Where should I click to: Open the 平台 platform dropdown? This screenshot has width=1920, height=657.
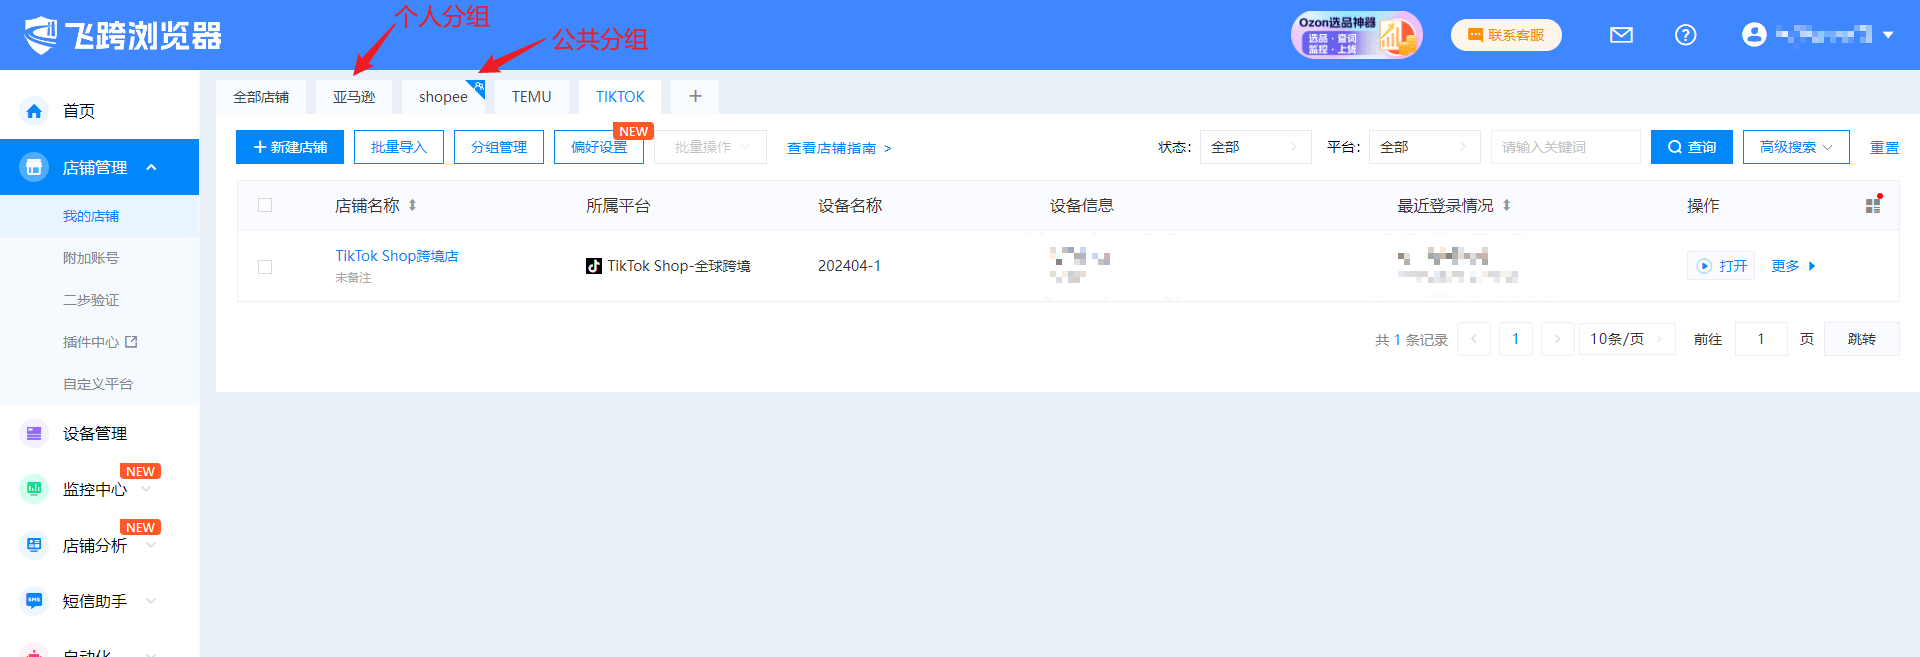click(x=1423, y=147)
